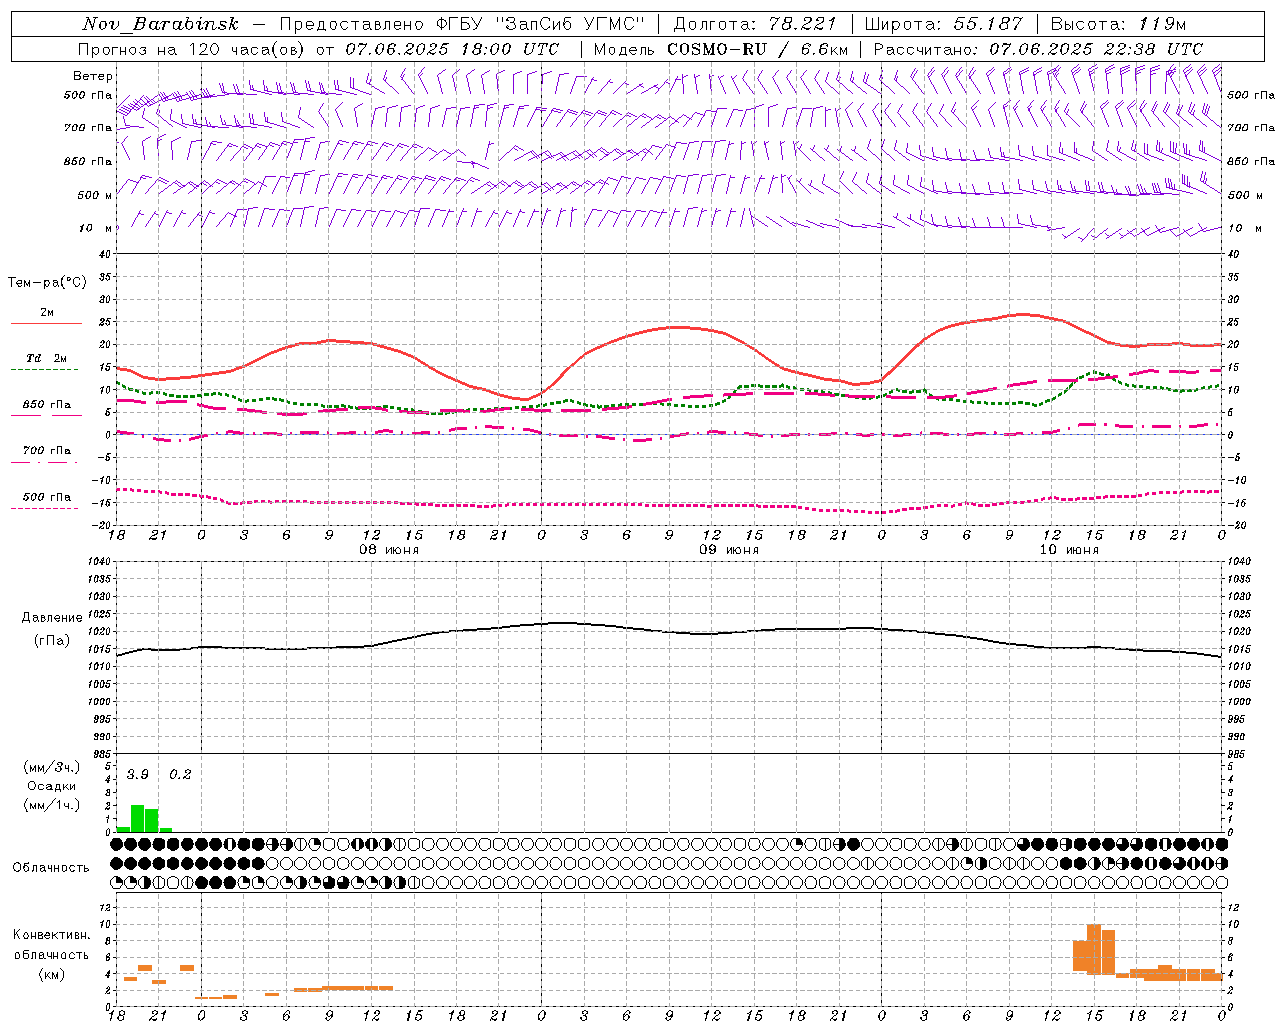Click the Тем-ра(°C) axis title

[x=47, y=283]
